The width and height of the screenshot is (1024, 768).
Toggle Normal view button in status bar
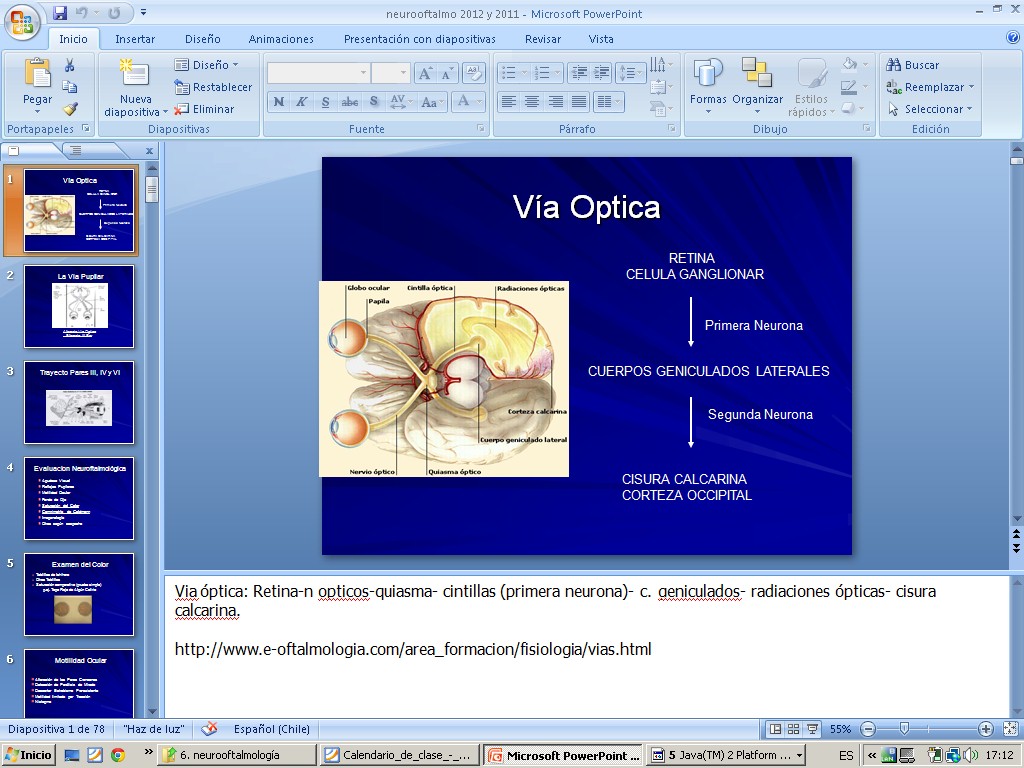[x=775, y=729]
